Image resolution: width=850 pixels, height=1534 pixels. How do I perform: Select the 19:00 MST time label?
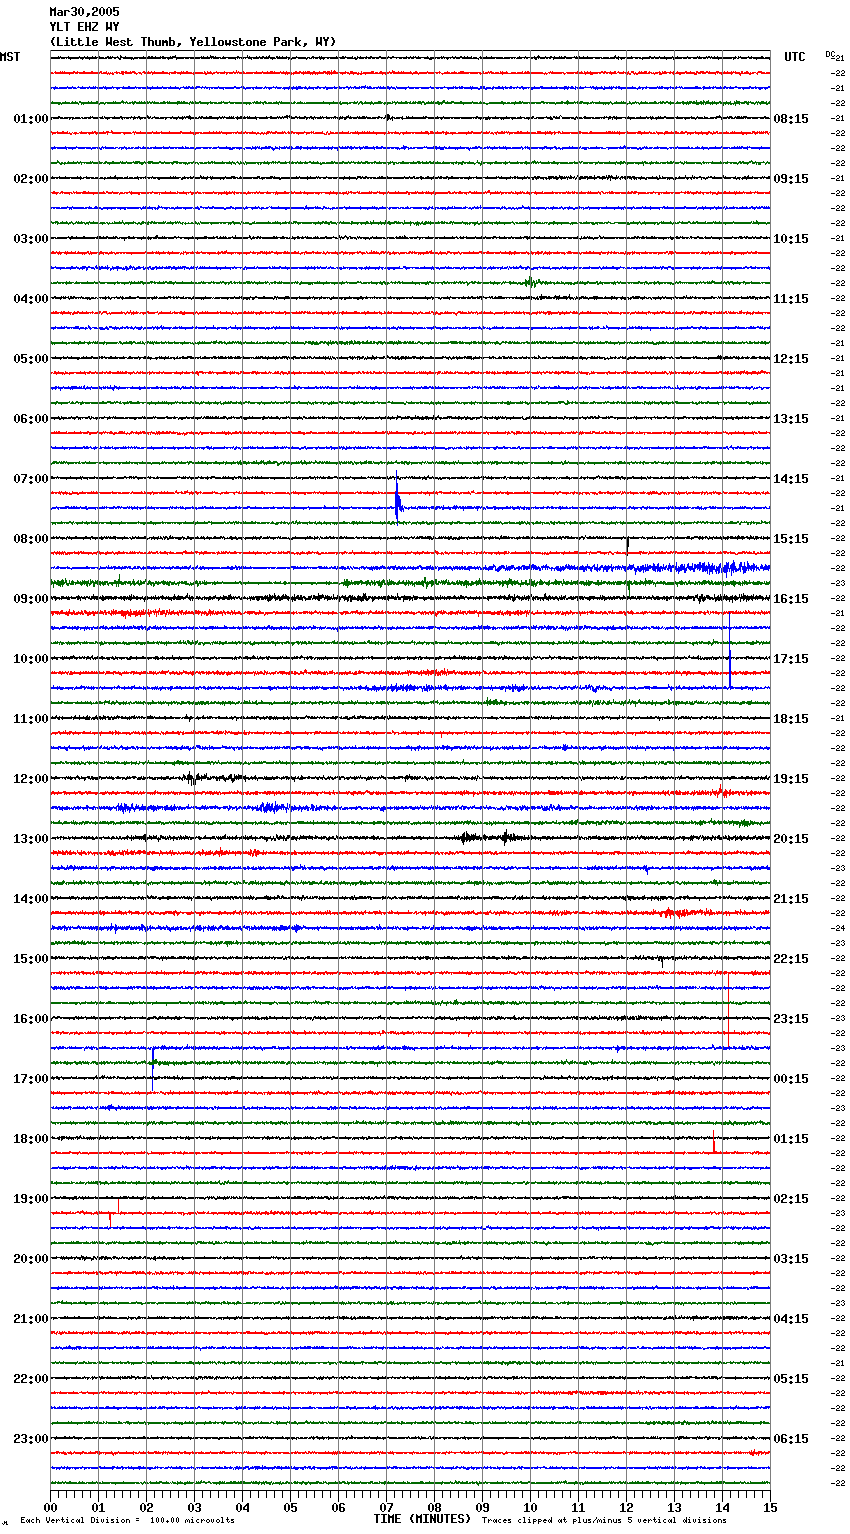(x=31, y=1199)
